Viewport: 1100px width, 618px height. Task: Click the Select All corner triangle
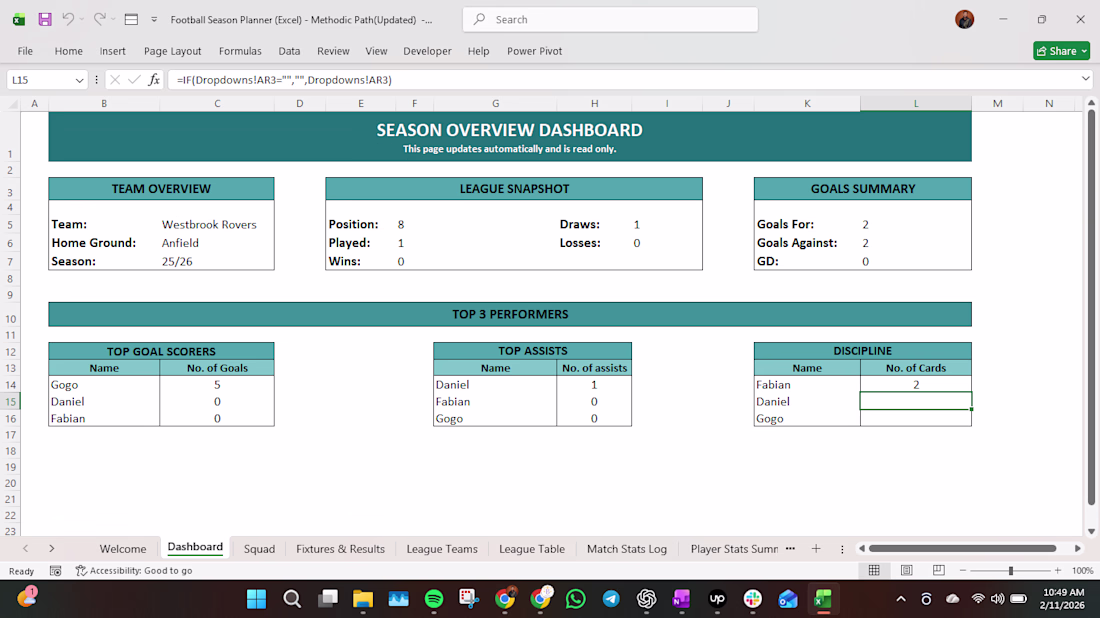click(x=13, y=104)
